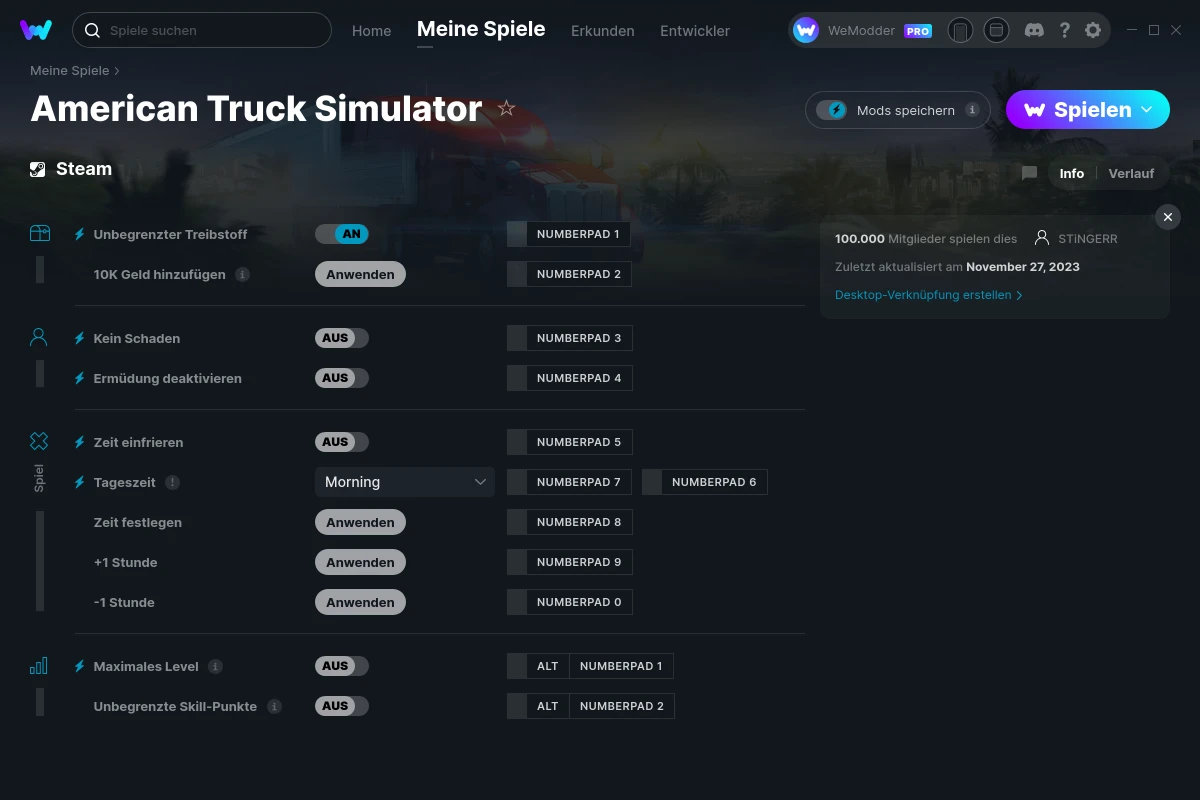The height and width of the screenshot is (800, 1200).
Task: Open settings gear icon
Action: click(x=1093, y=30)
